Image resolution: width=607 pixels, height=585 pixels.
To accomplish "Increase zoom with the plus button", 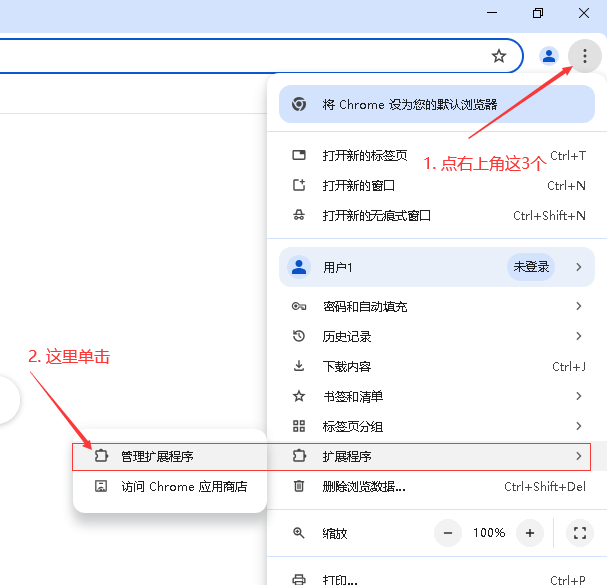I will (x=530, y=533).
